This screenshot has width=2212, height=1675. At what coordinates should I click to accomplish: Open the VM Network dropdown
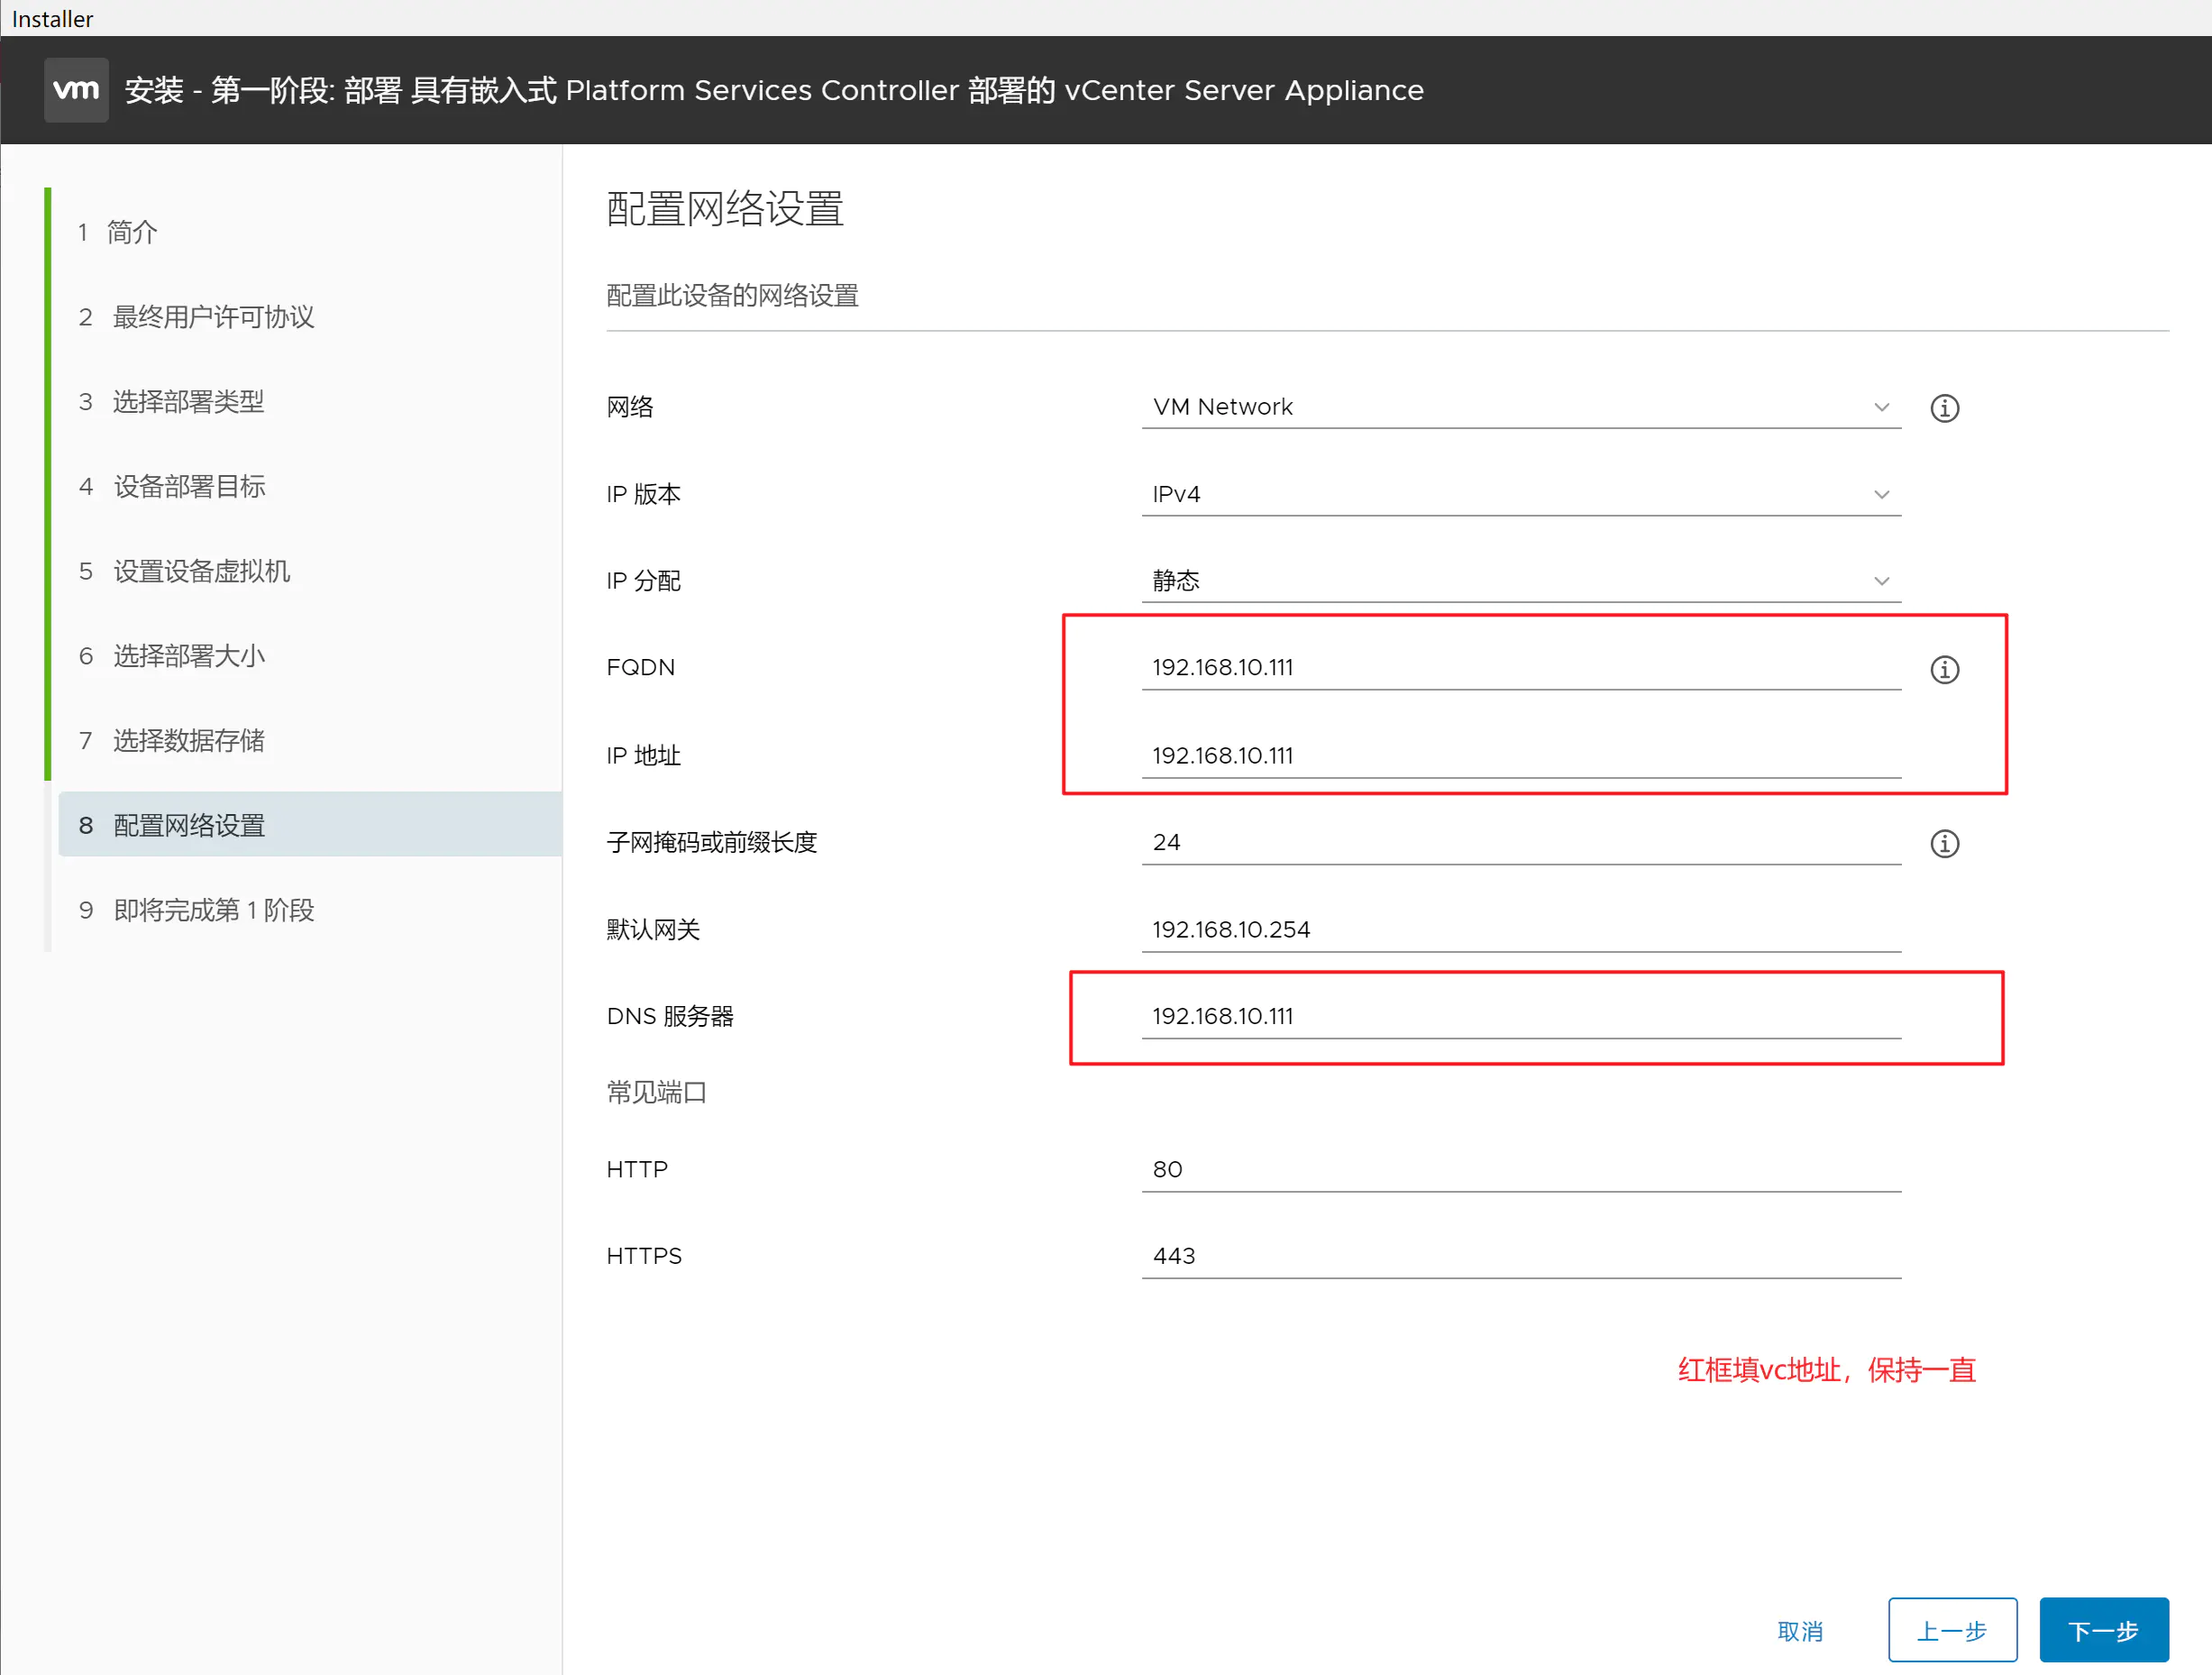[x=1521, y=407]
